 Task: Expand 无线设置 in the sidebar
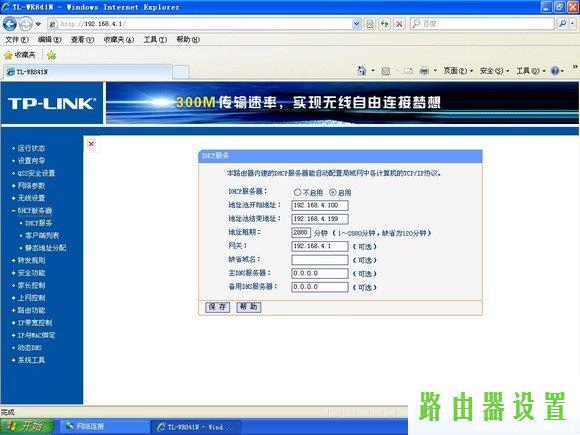tap(31, 198)
